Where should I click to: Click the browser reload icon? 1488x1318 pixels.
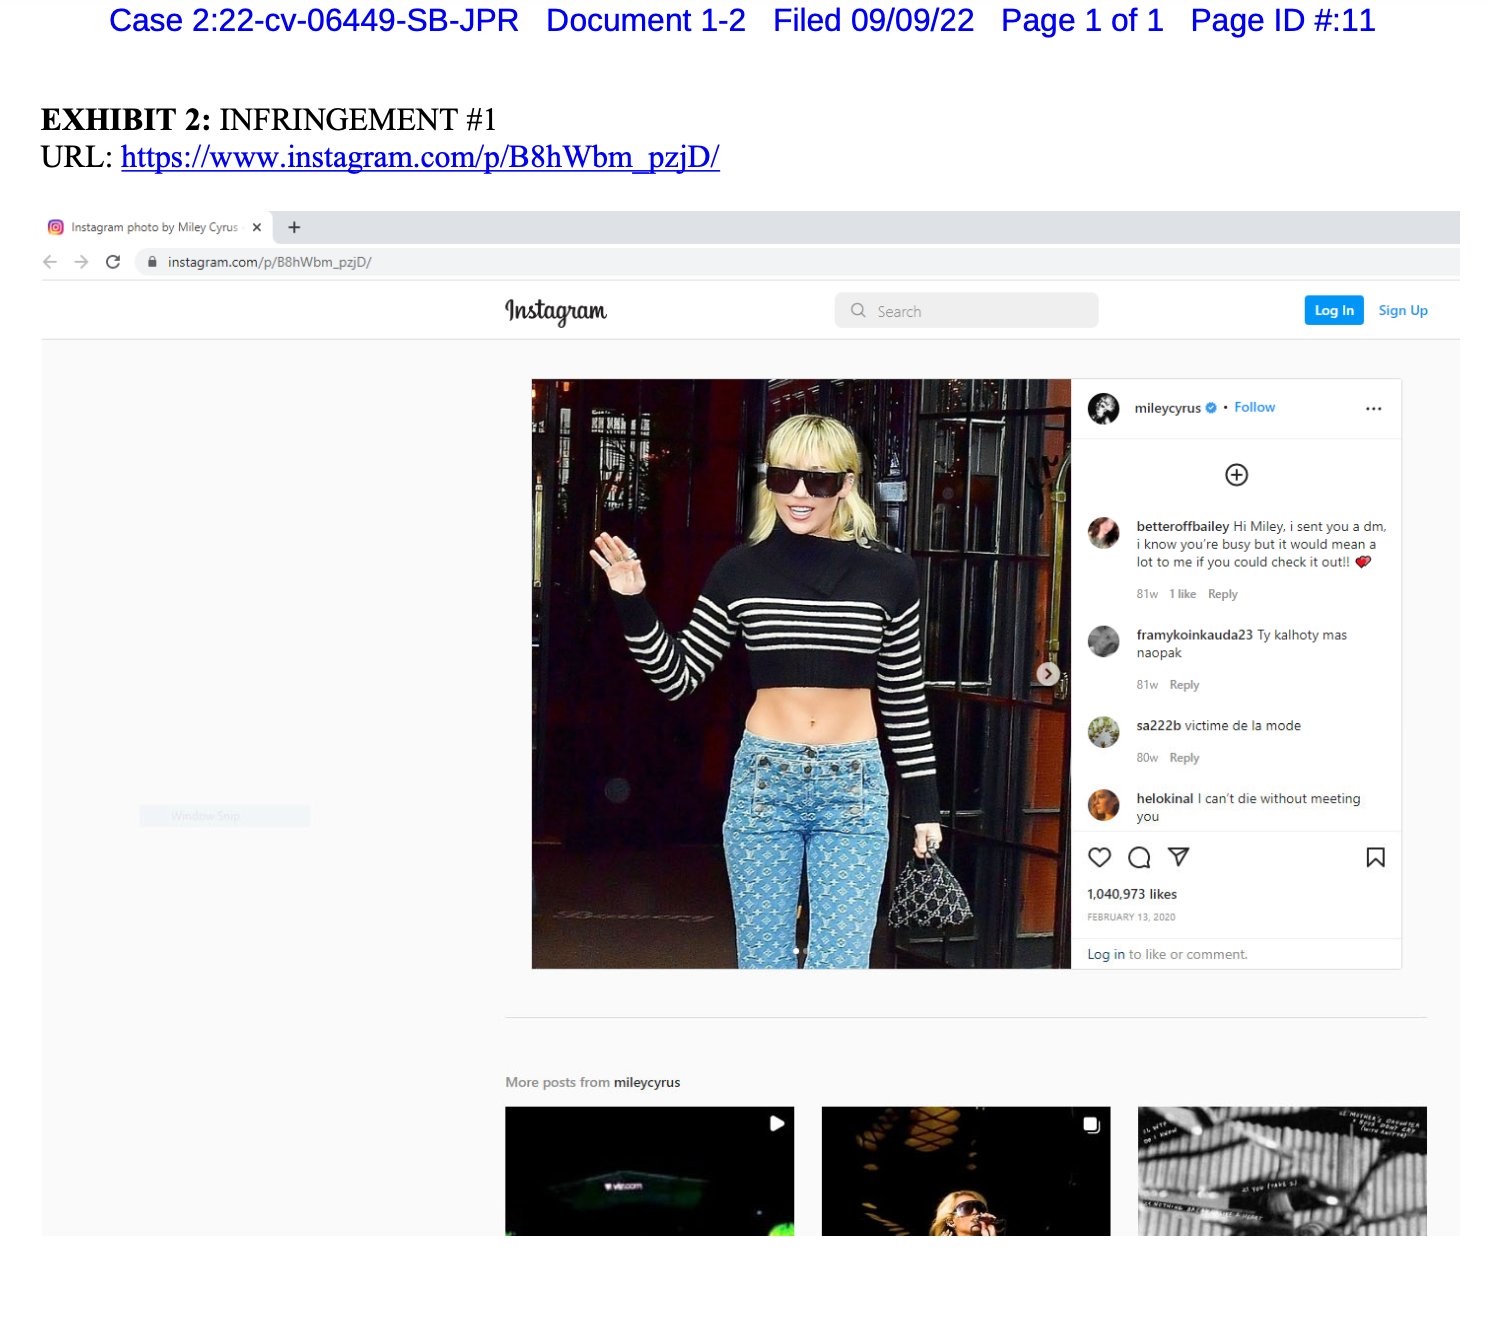click(x=113, y=262)
